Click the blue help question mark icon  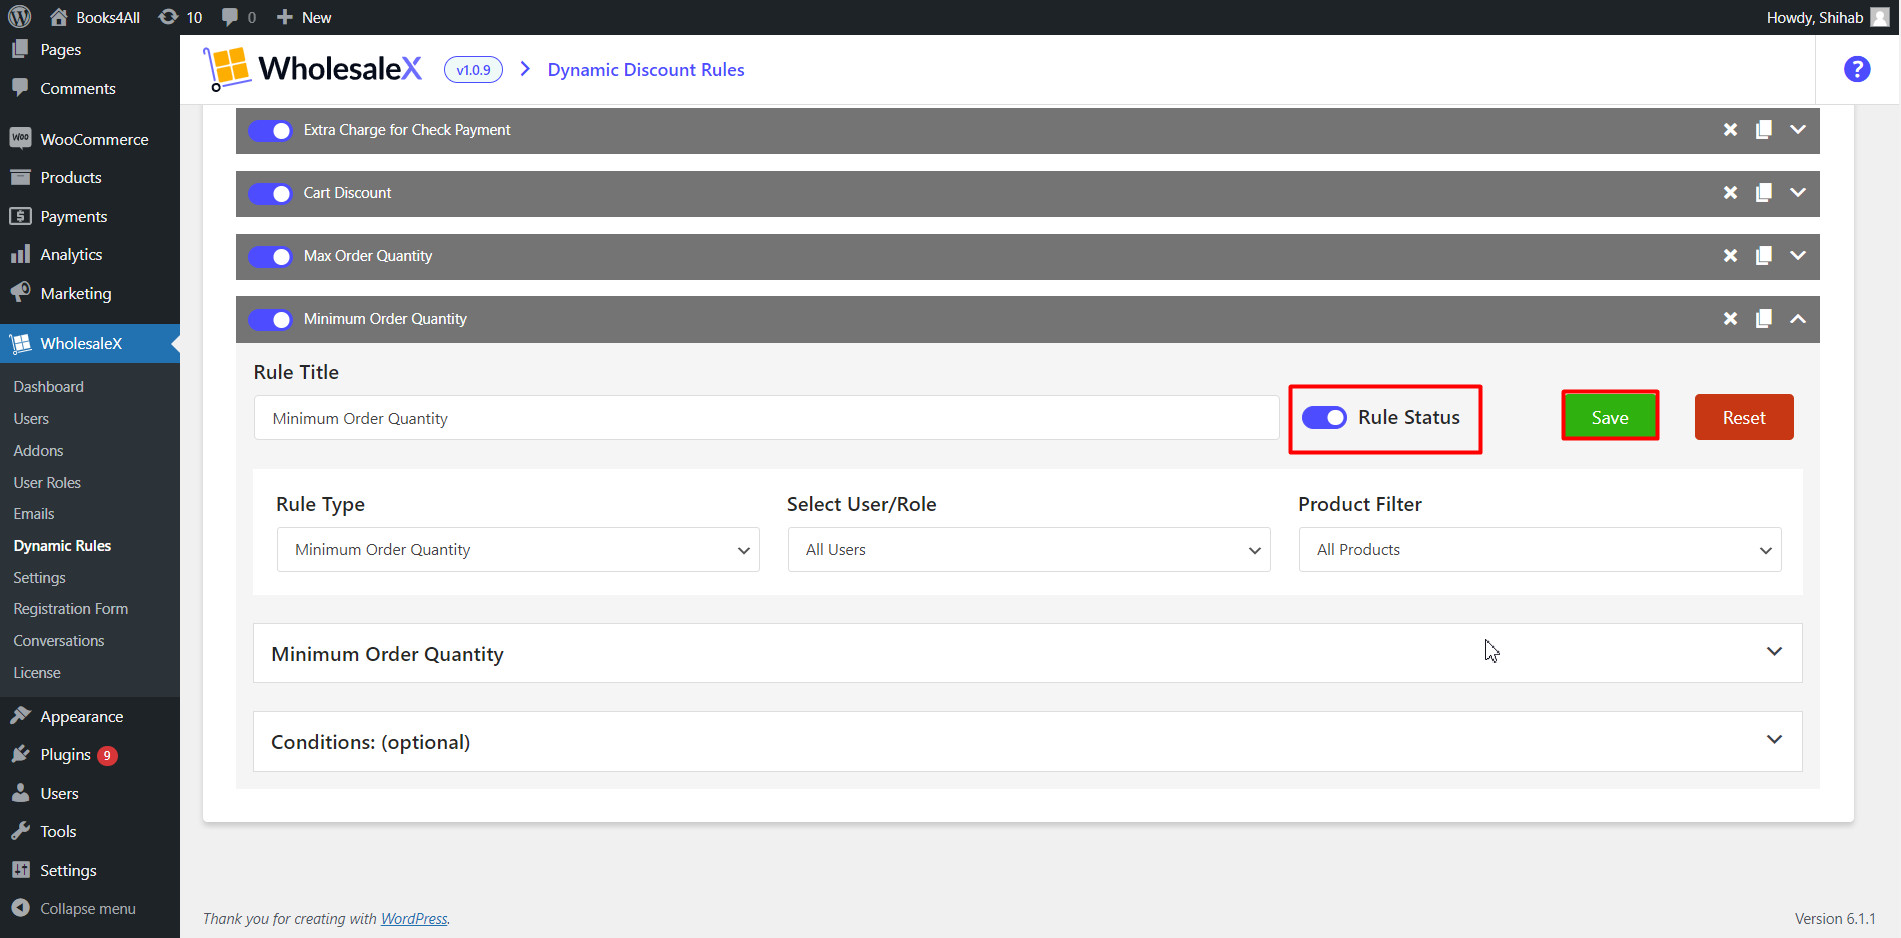[x=1857, y=69]
